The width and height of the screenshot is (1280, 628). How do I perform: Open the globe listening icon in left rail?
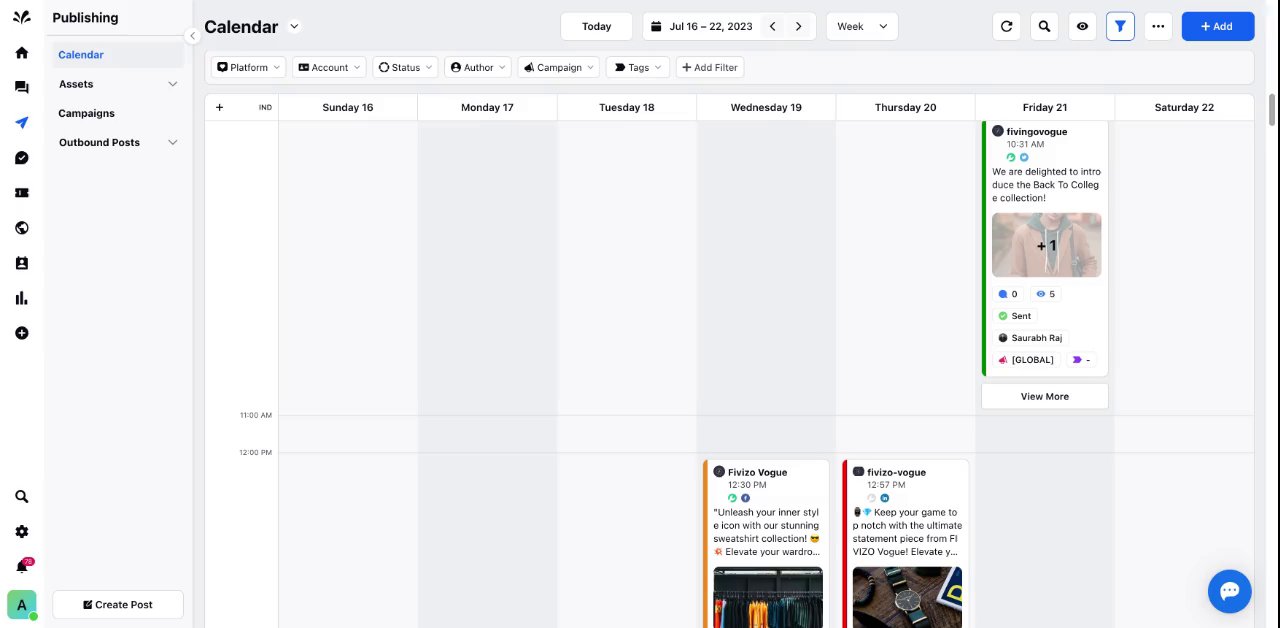(x=22, y=228)
